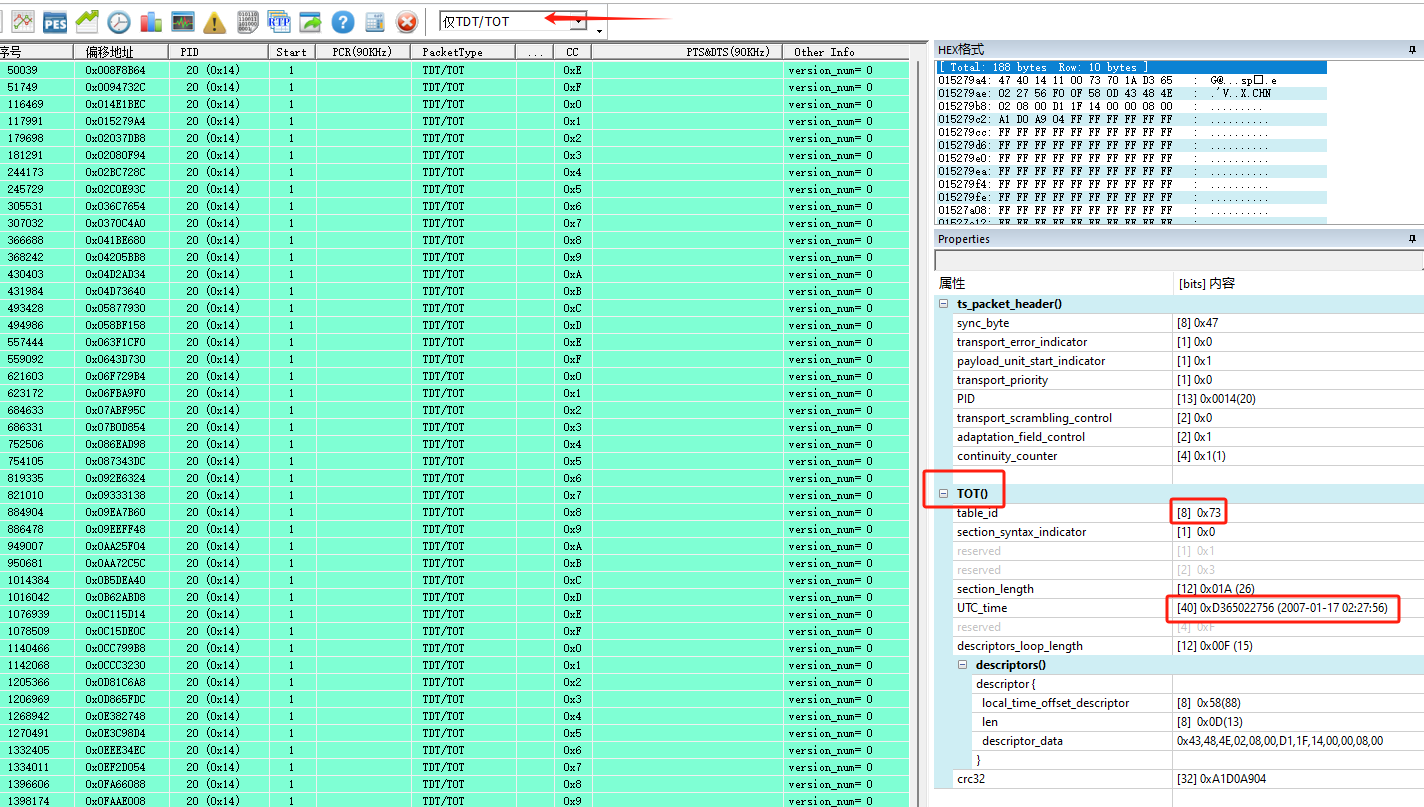Select the row with offset 0x0370C4A0
The image size is (1424, 807).
click(454, 223)
